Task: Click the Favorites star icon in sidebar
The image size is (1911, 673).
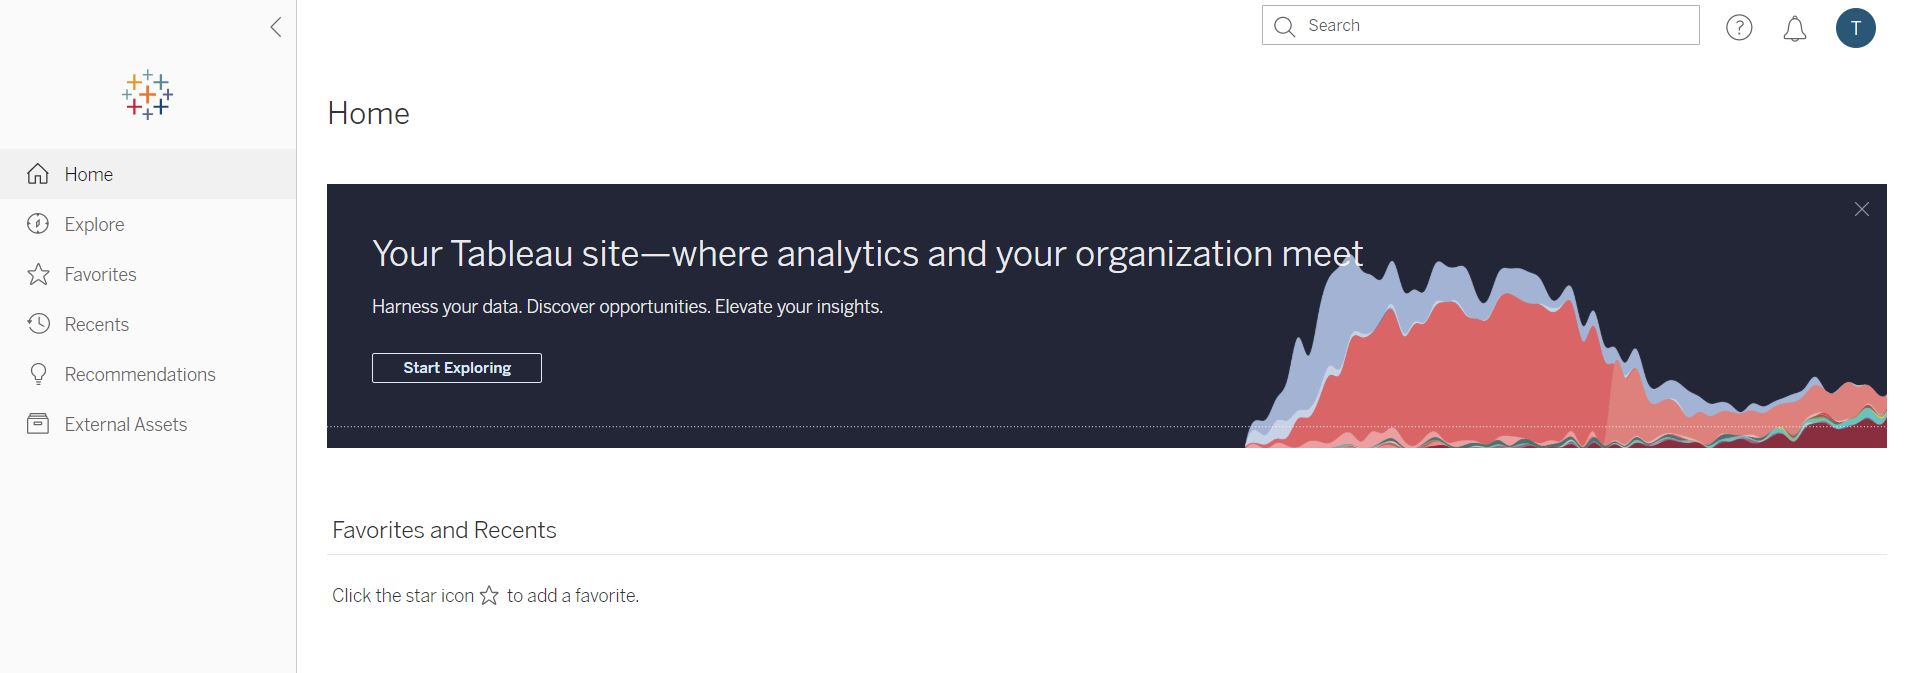Action: (x=38, y=274)
